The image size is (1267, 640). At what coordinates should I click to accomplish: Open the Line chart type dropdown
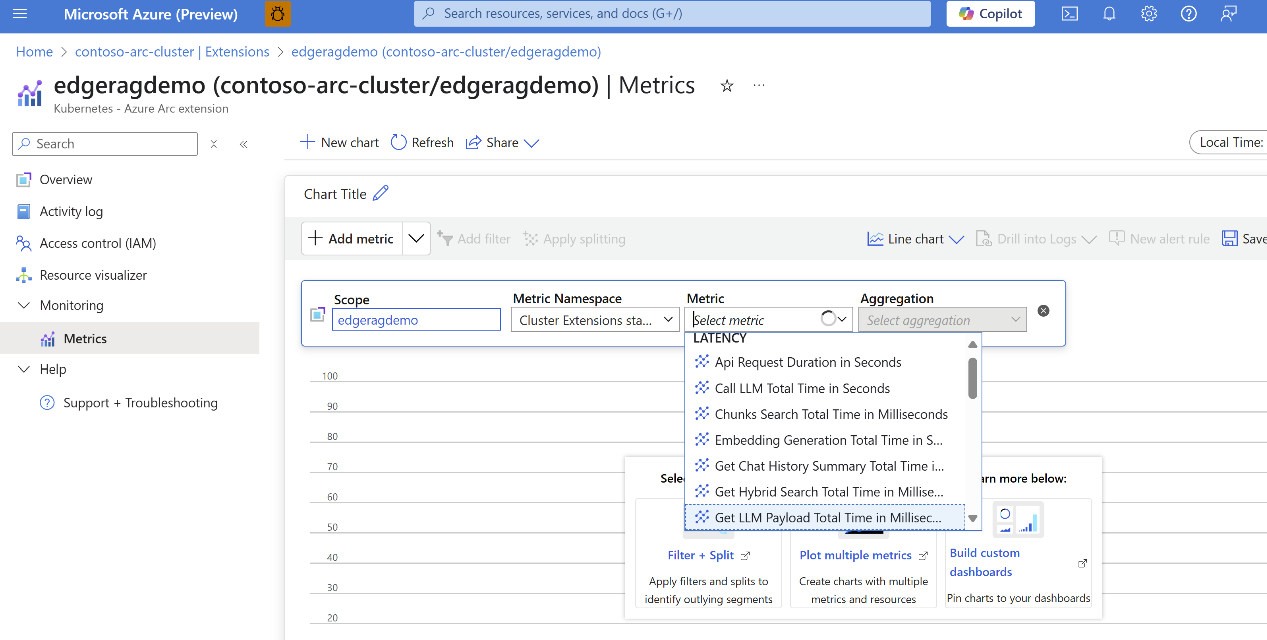pos(915,239)
